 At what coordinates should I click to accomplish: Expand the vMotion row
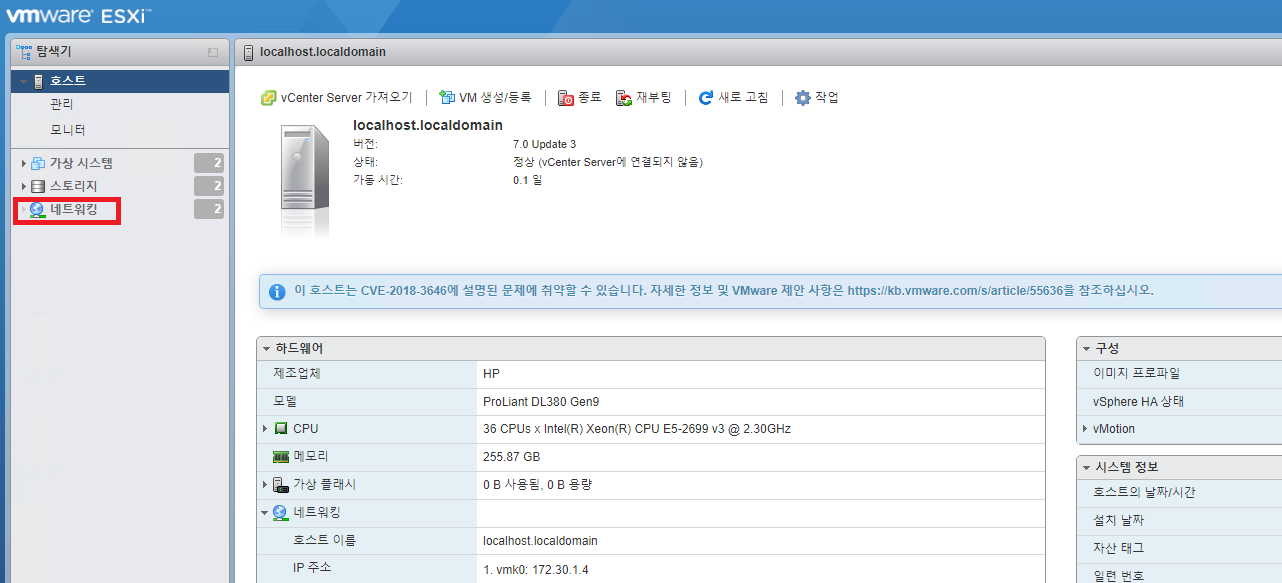click(x=1085, y=429)
